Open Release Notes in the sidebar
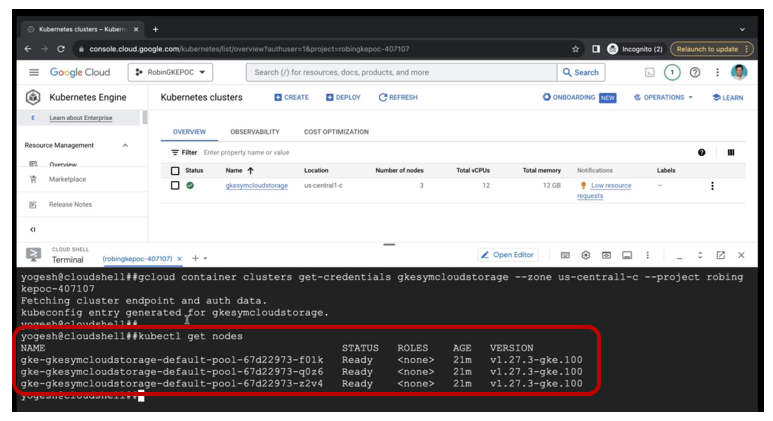 tap(70, 205)
